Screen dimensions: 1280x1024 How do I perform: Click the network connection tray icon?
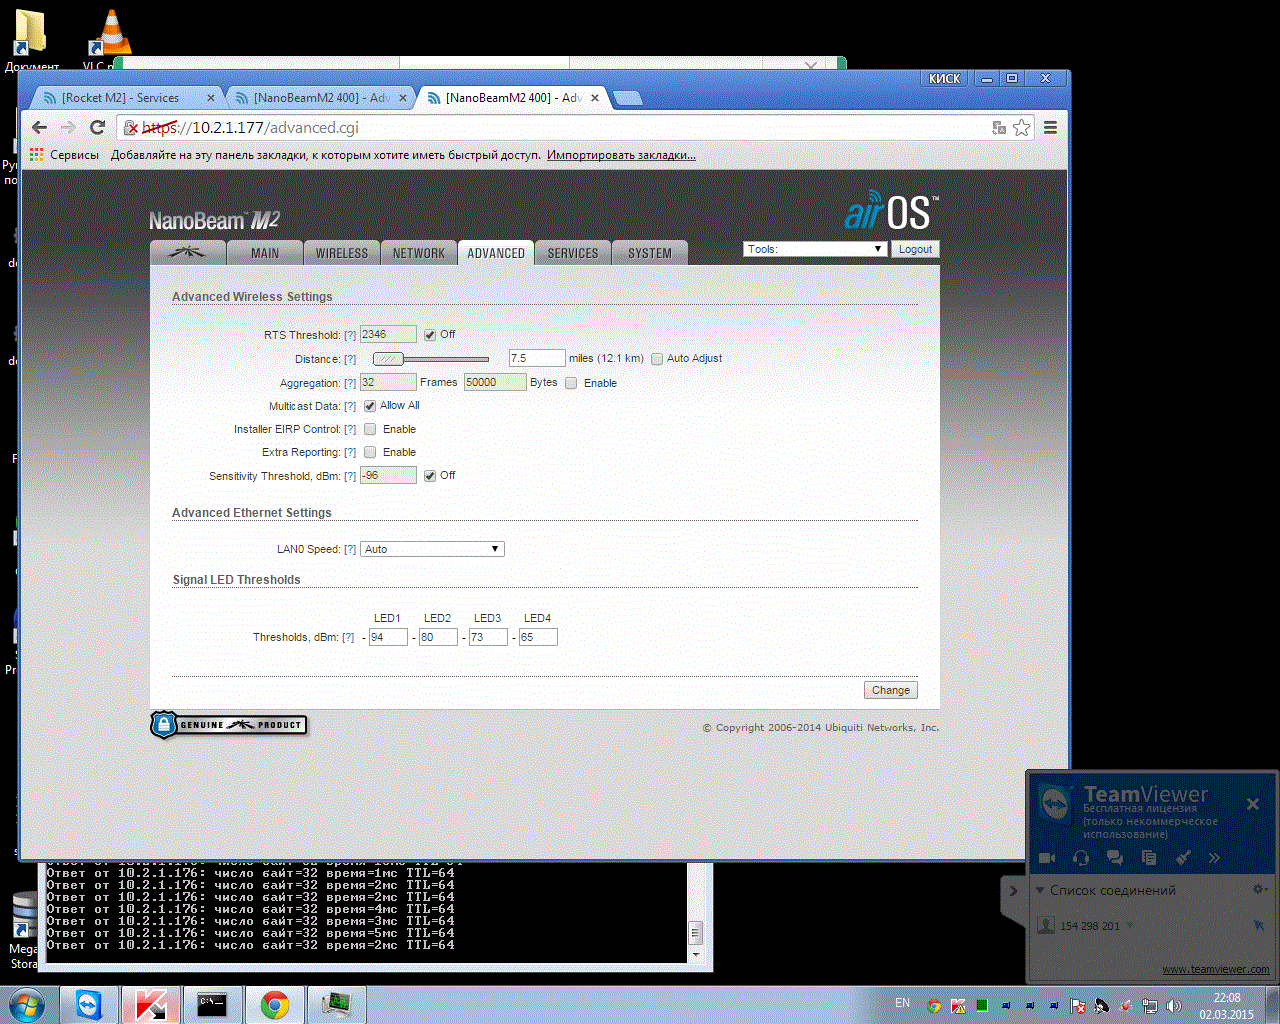(1150, 1005)
